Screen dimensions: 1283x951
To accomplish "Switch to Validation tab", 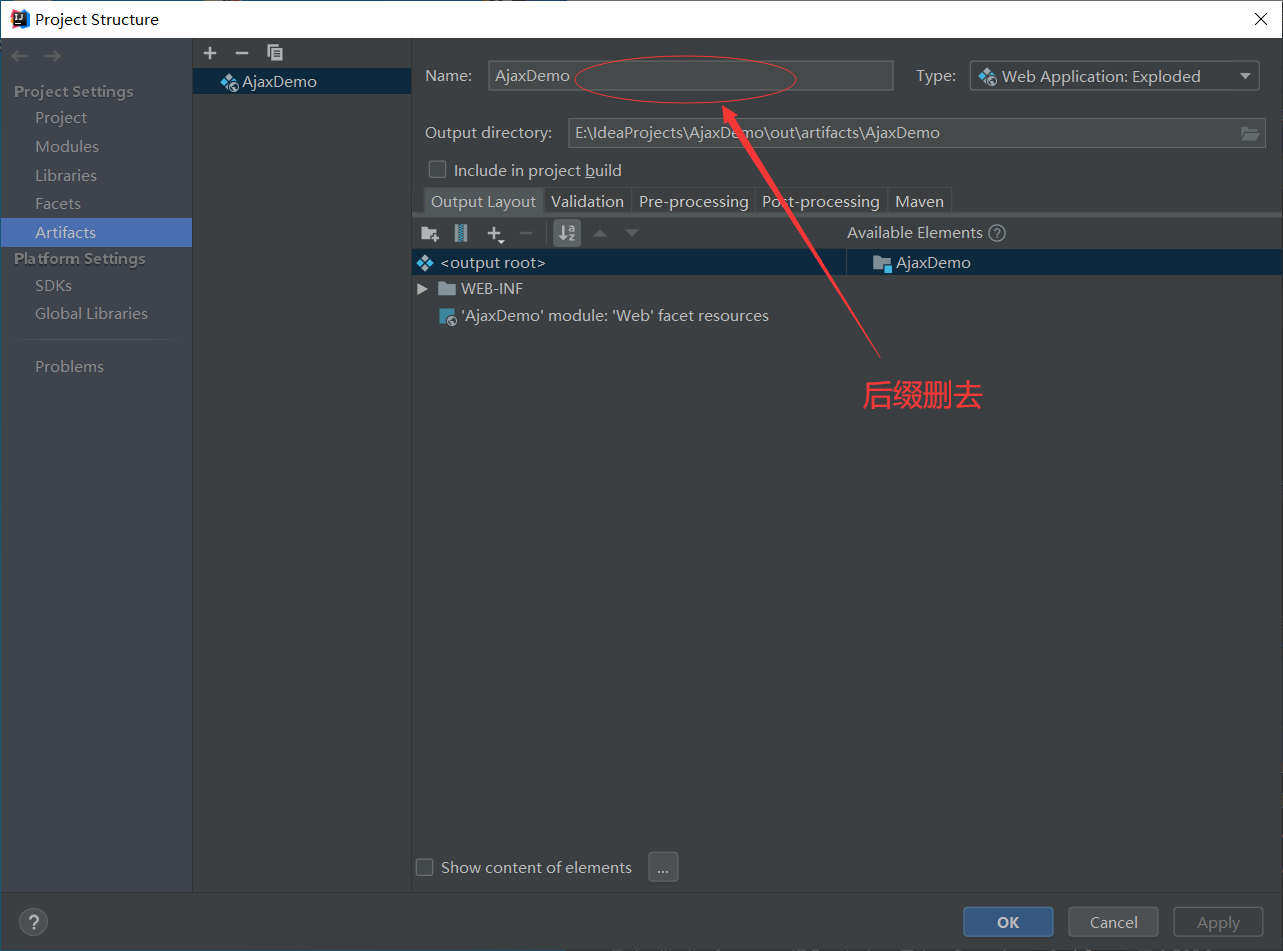I will point(587,201).
